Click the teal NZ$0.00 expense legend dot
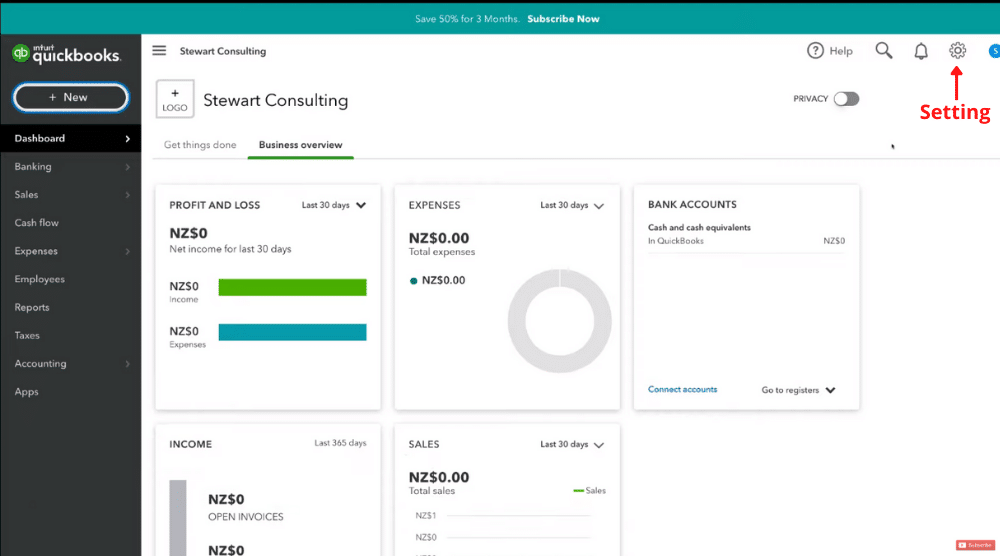 pyautogui.click(x=413, y=281)
